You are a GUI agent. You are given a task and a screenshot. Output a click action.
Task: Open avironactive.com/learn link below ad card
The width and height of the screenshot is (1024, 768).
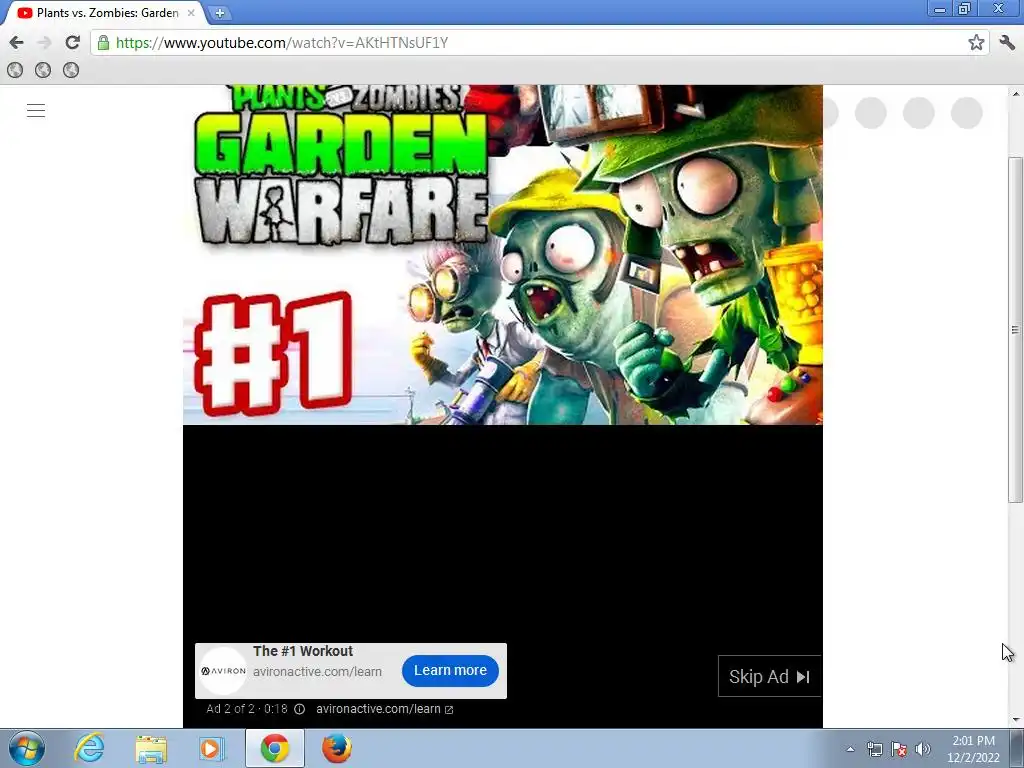point(385,709)
